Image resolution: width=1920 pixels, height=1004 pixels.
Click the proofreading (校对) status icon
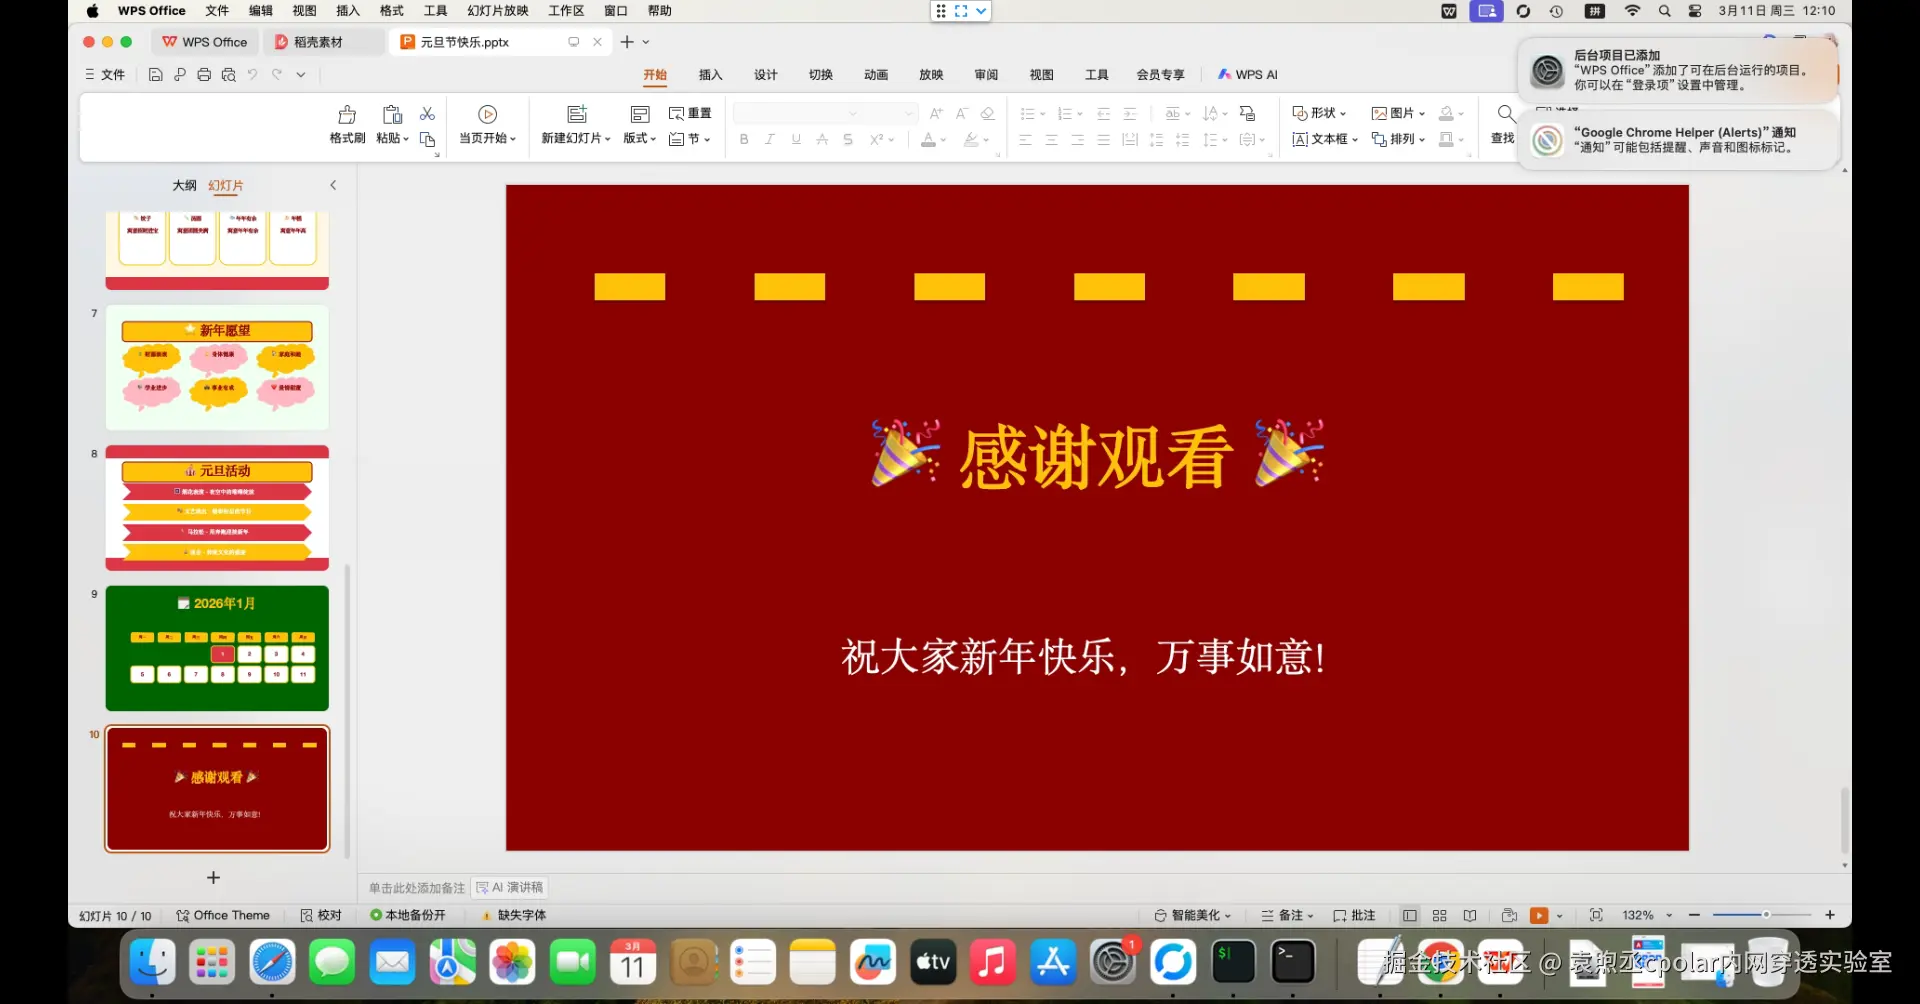tap(321, 916)
